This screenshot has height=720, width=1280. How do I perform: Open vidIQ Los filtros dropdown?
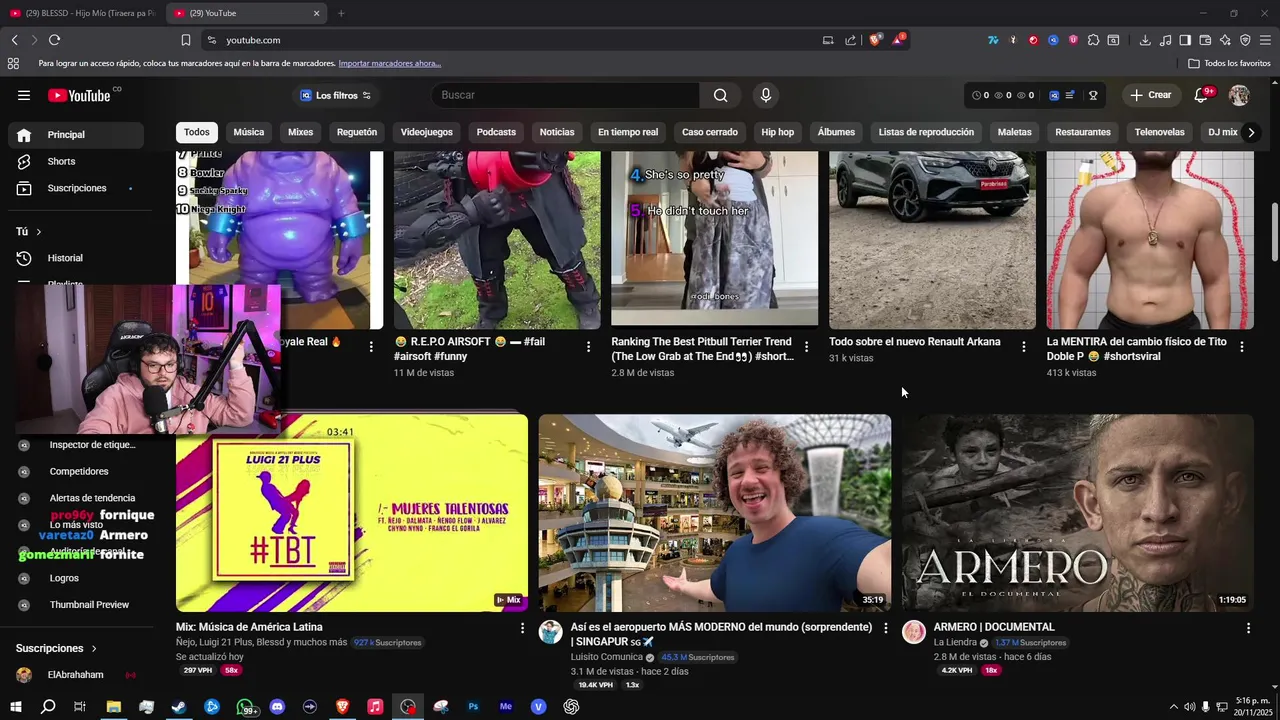[x=336, y=95]
